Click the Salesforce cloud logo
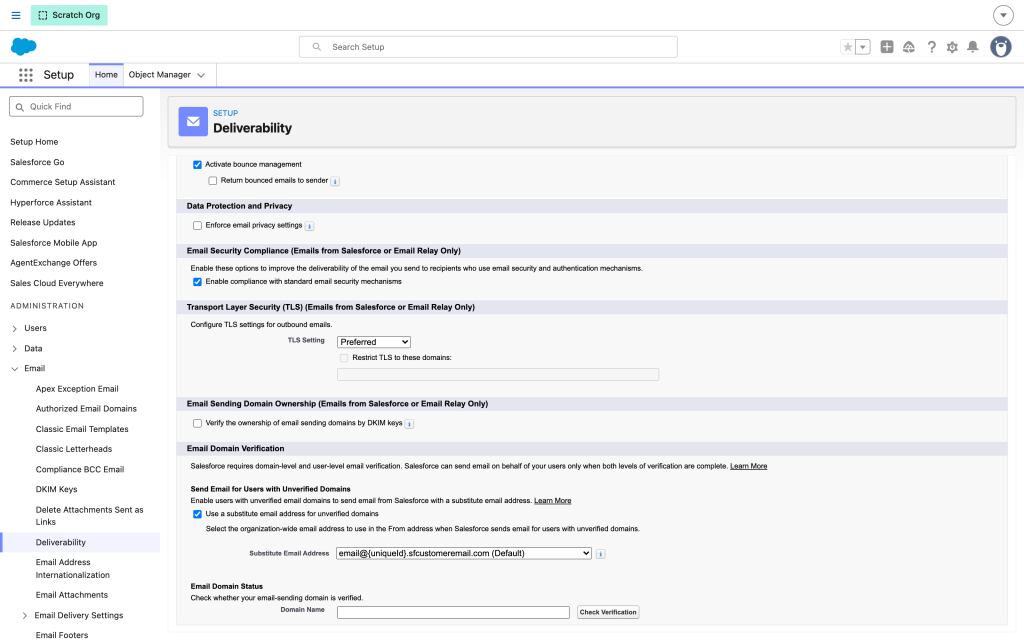 (x=24, y=46)
